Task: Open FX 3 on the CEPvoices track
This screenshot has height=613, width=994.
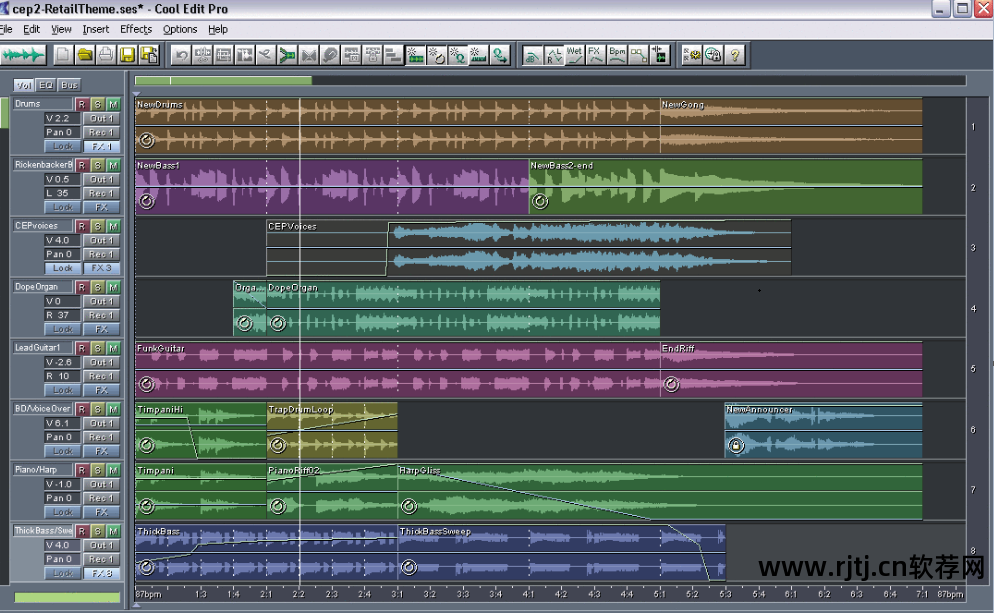Action: (101, 268)
